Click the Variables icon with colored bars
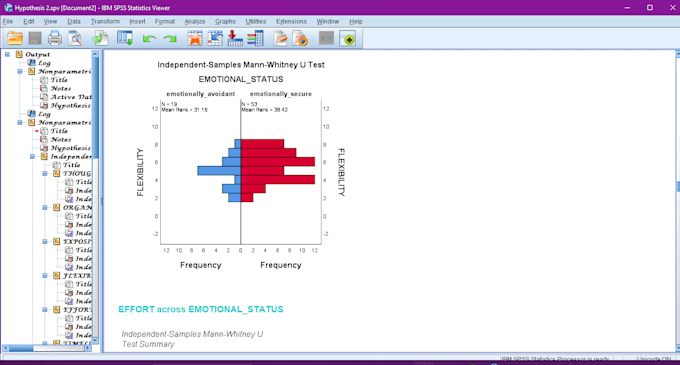The height and width of the screenshot is (365, 680). pyautogui.click(x=255, y=39)
